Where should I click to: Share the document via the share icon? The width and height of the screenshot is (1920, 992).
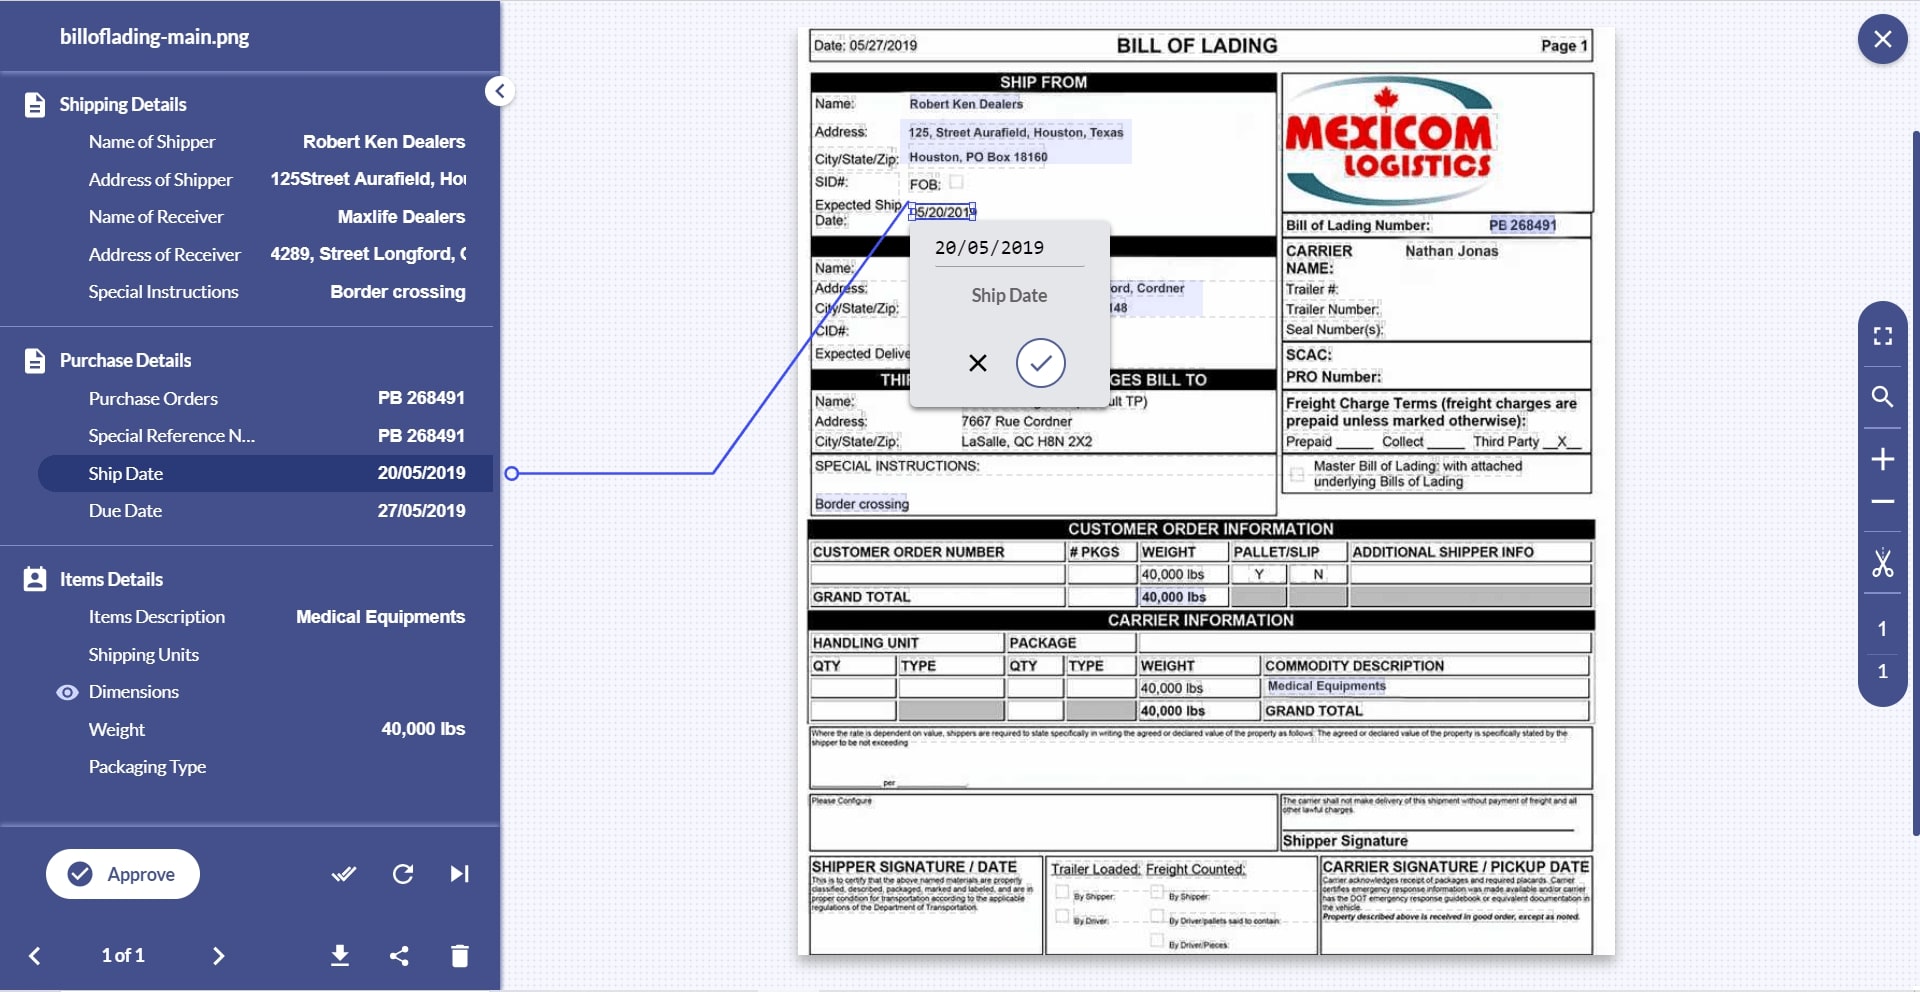[400, 956]
